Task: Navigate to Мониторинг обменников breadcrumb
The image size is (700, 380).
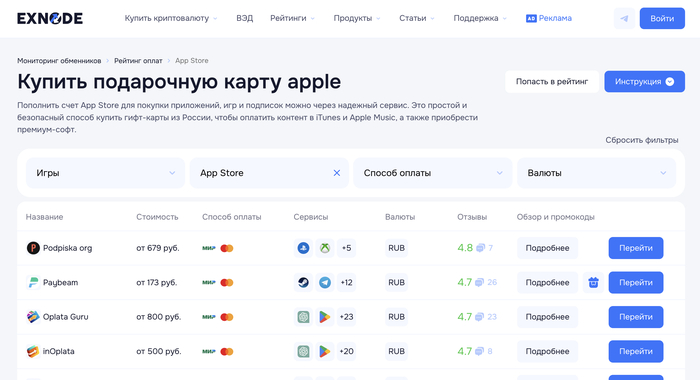Action: tap(59, 61)
